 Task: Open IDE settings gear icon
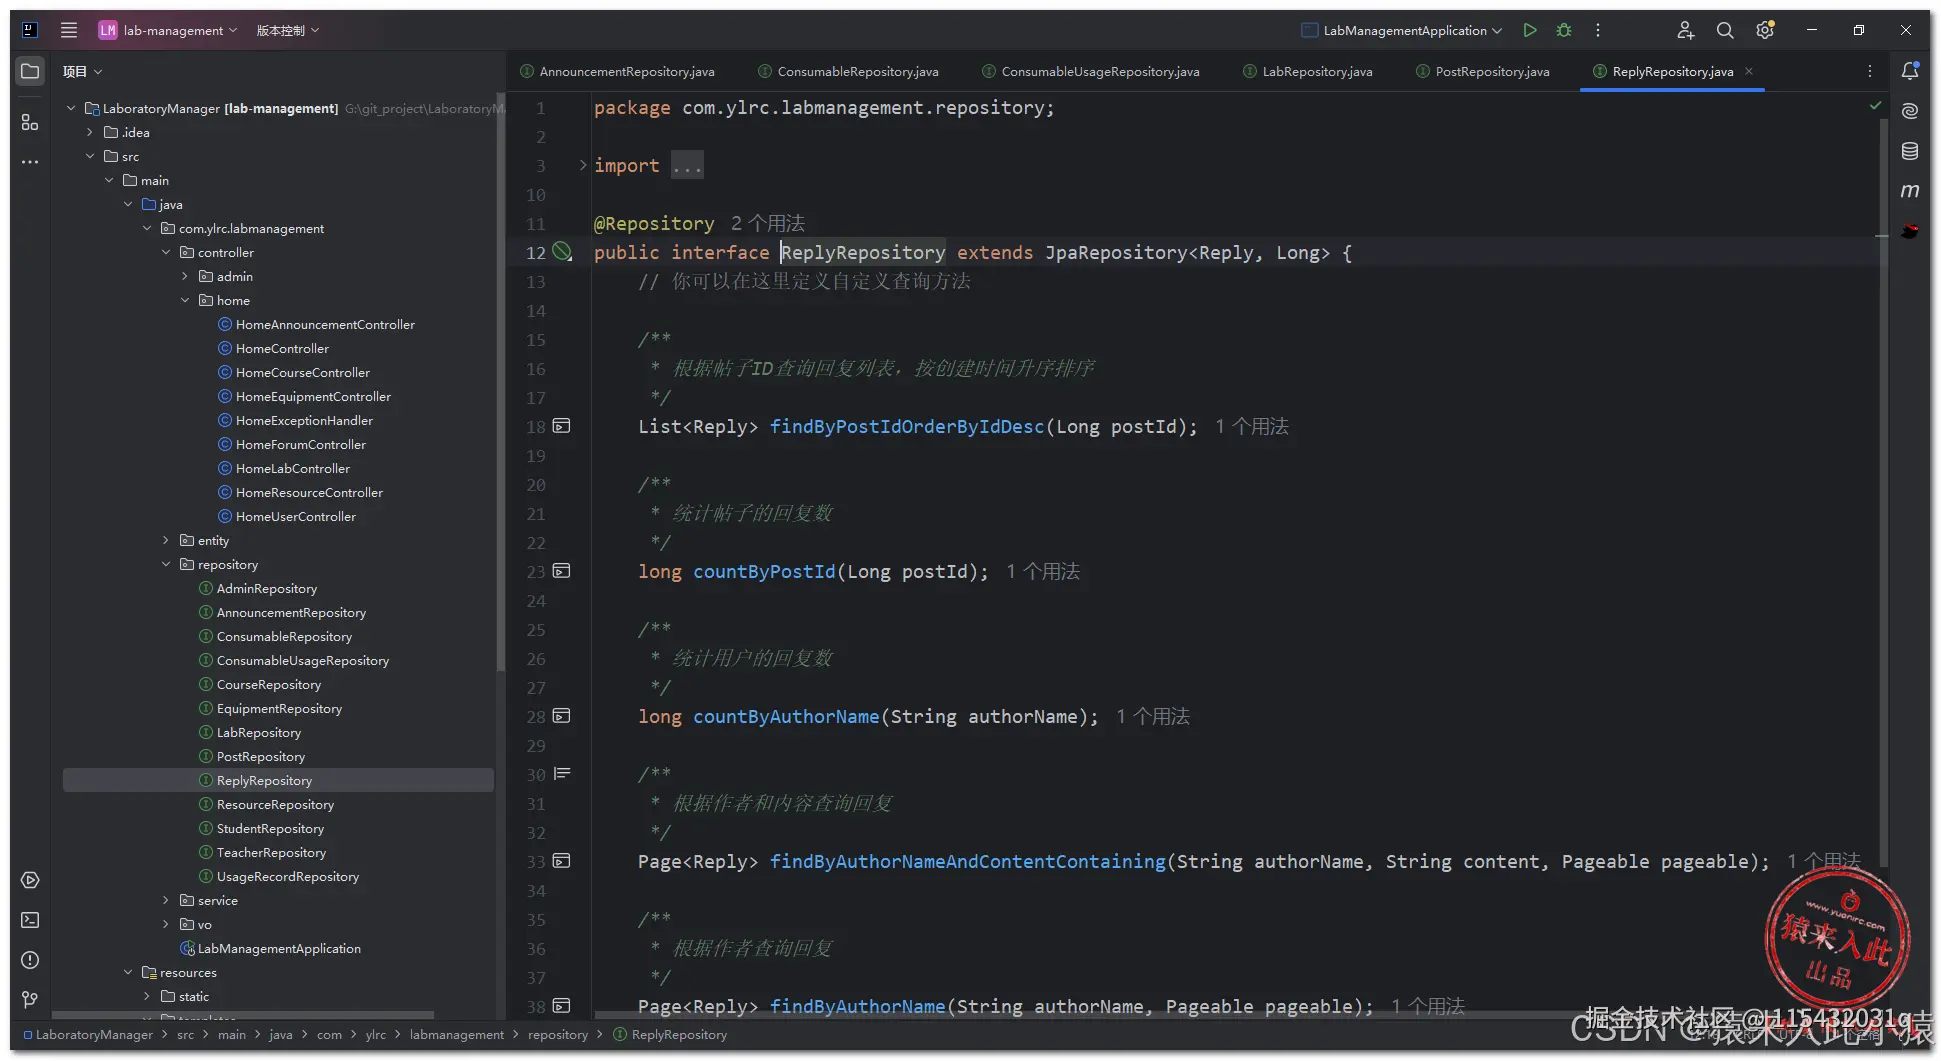(1765, 30)
